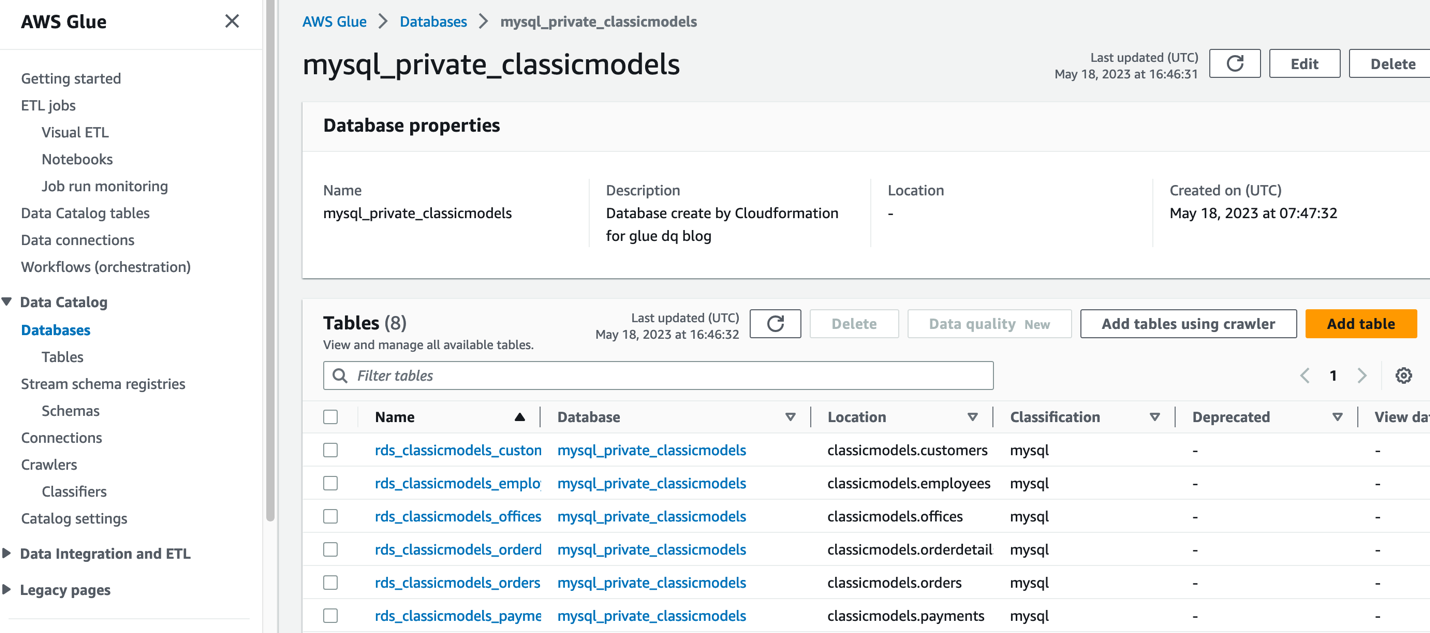Screen dimensions: 1430x633
Task: Refresh the Tables list
Action: tap(775, 324)
